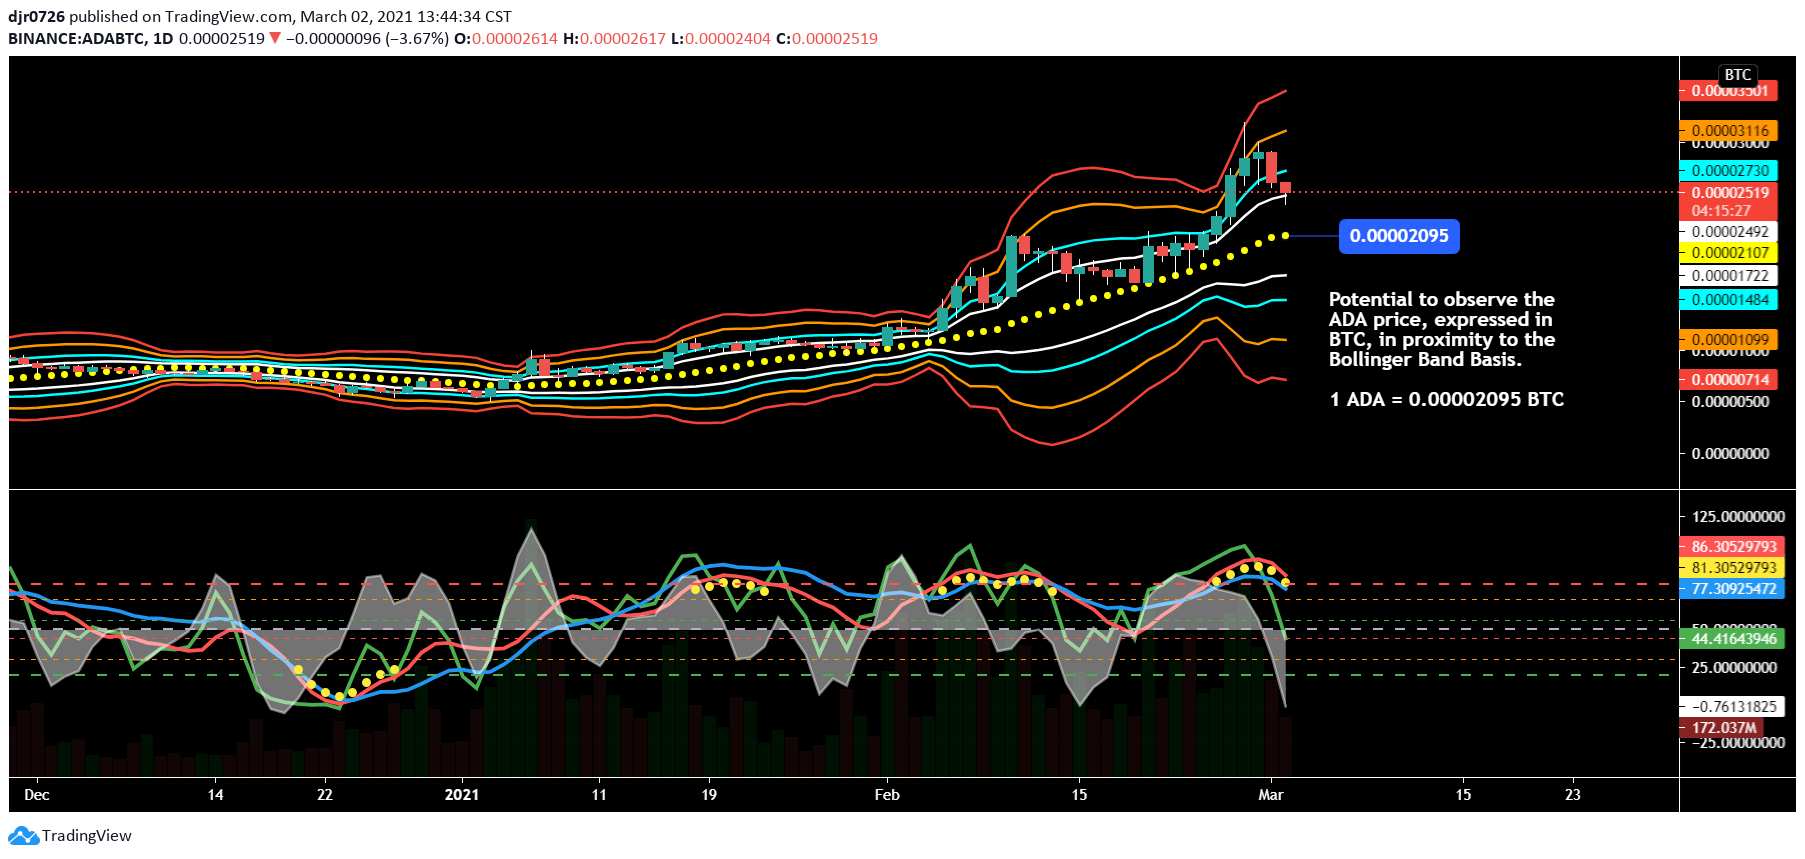
Task: Select the blue 0.00002095 price callout
Action: (1399, 236)
